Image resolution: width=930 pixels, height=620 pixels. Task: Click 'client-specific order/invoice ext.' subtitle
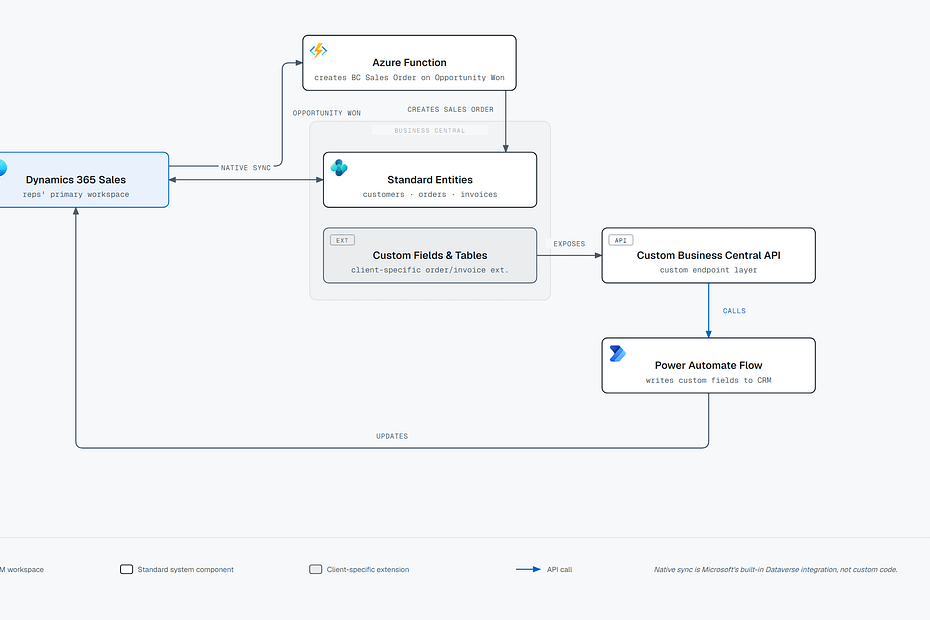point(430,270)
